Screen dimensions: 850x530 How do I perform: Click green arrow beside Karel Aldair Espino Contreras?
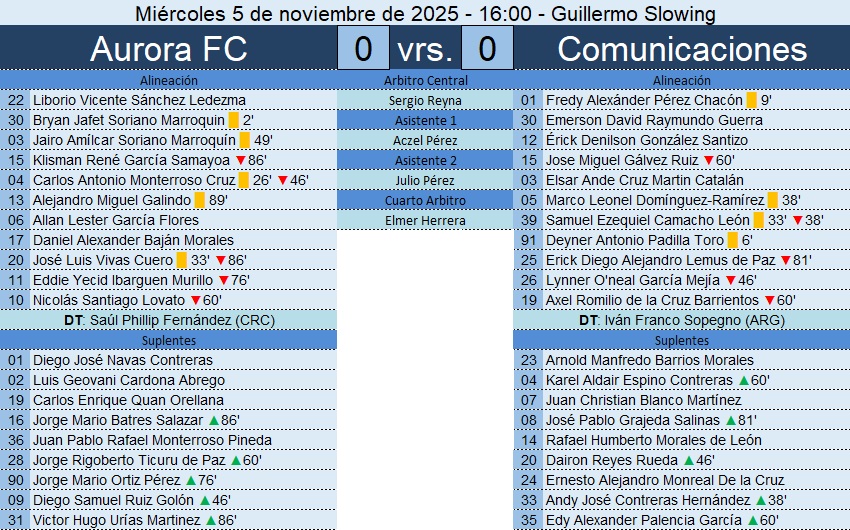point(742,380)
